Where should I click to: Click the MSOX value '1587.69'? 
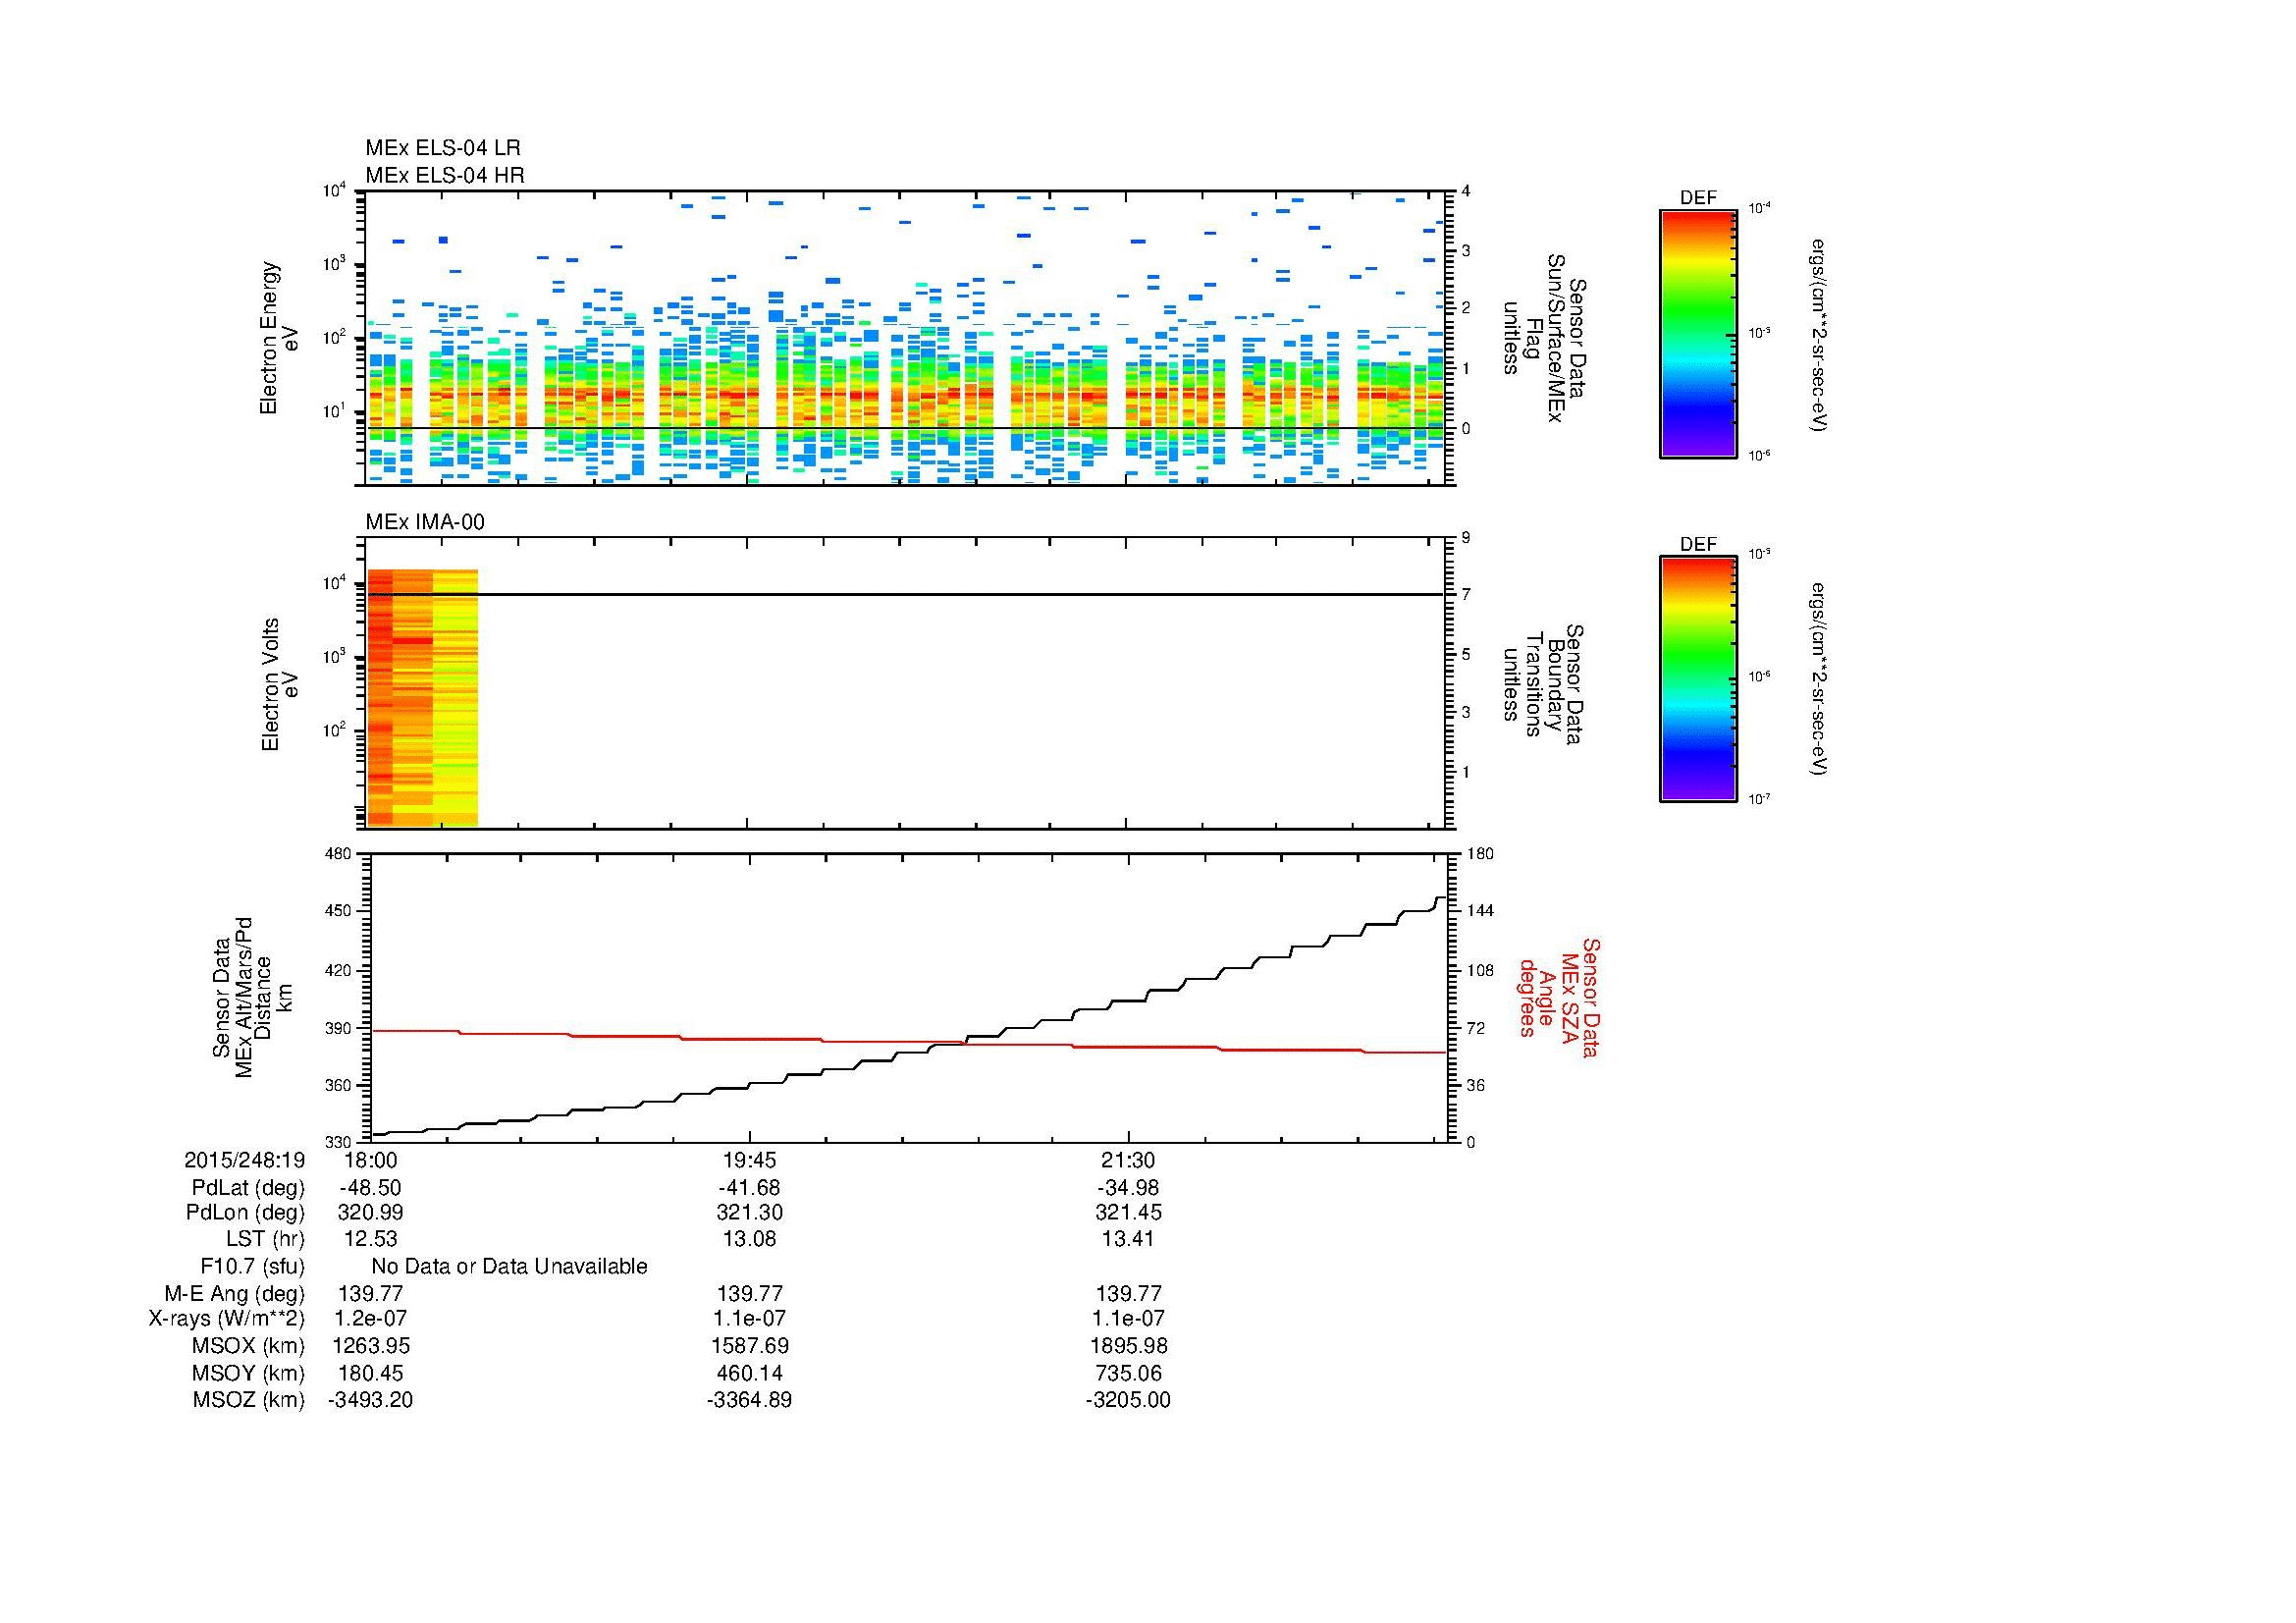click(749, 1346)
